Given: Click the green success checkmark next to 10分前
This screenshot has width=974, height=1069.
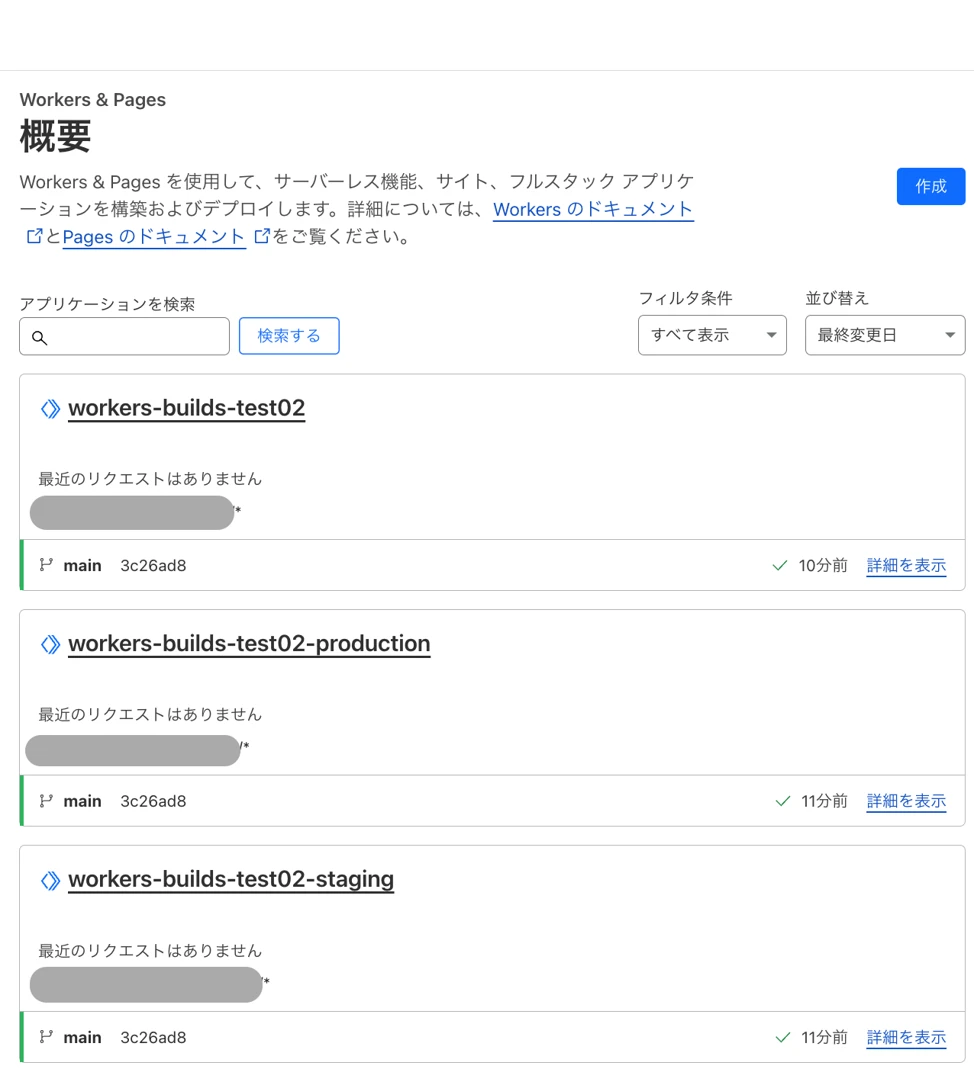Looking at the screenshot, I should (780, 566).
